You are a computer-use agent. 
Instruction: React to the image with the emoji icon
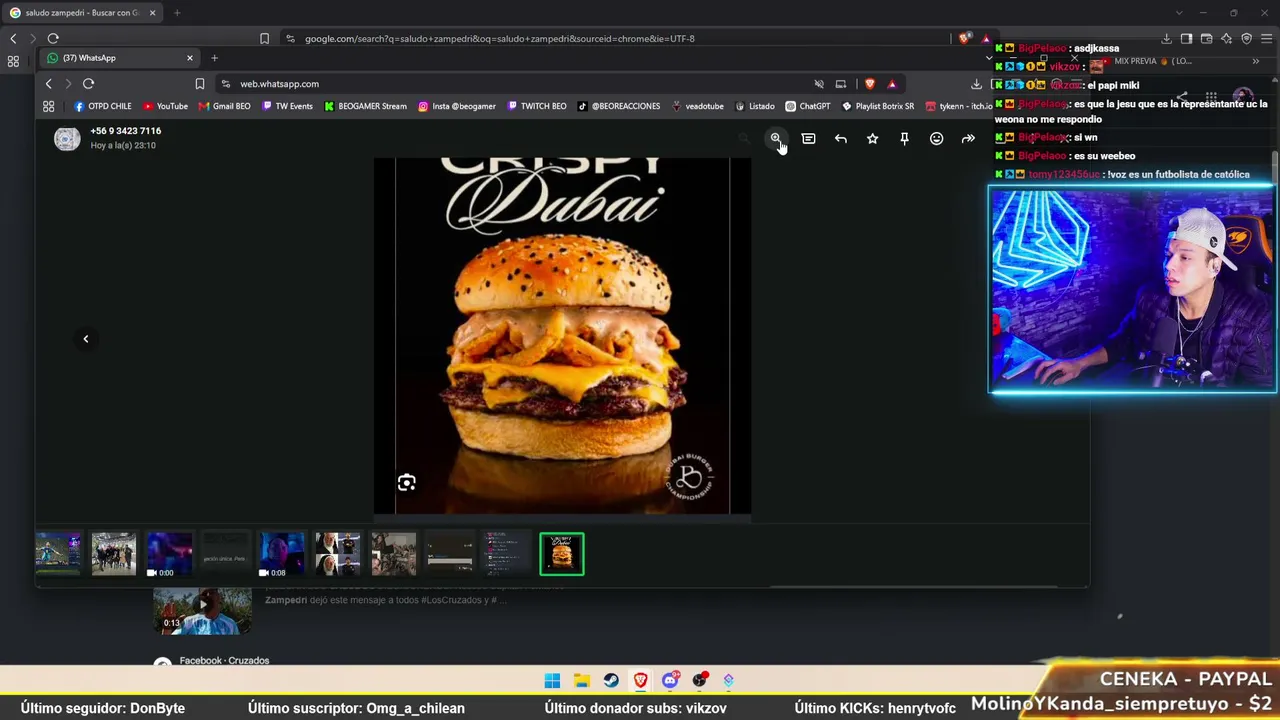click(936, 139)
